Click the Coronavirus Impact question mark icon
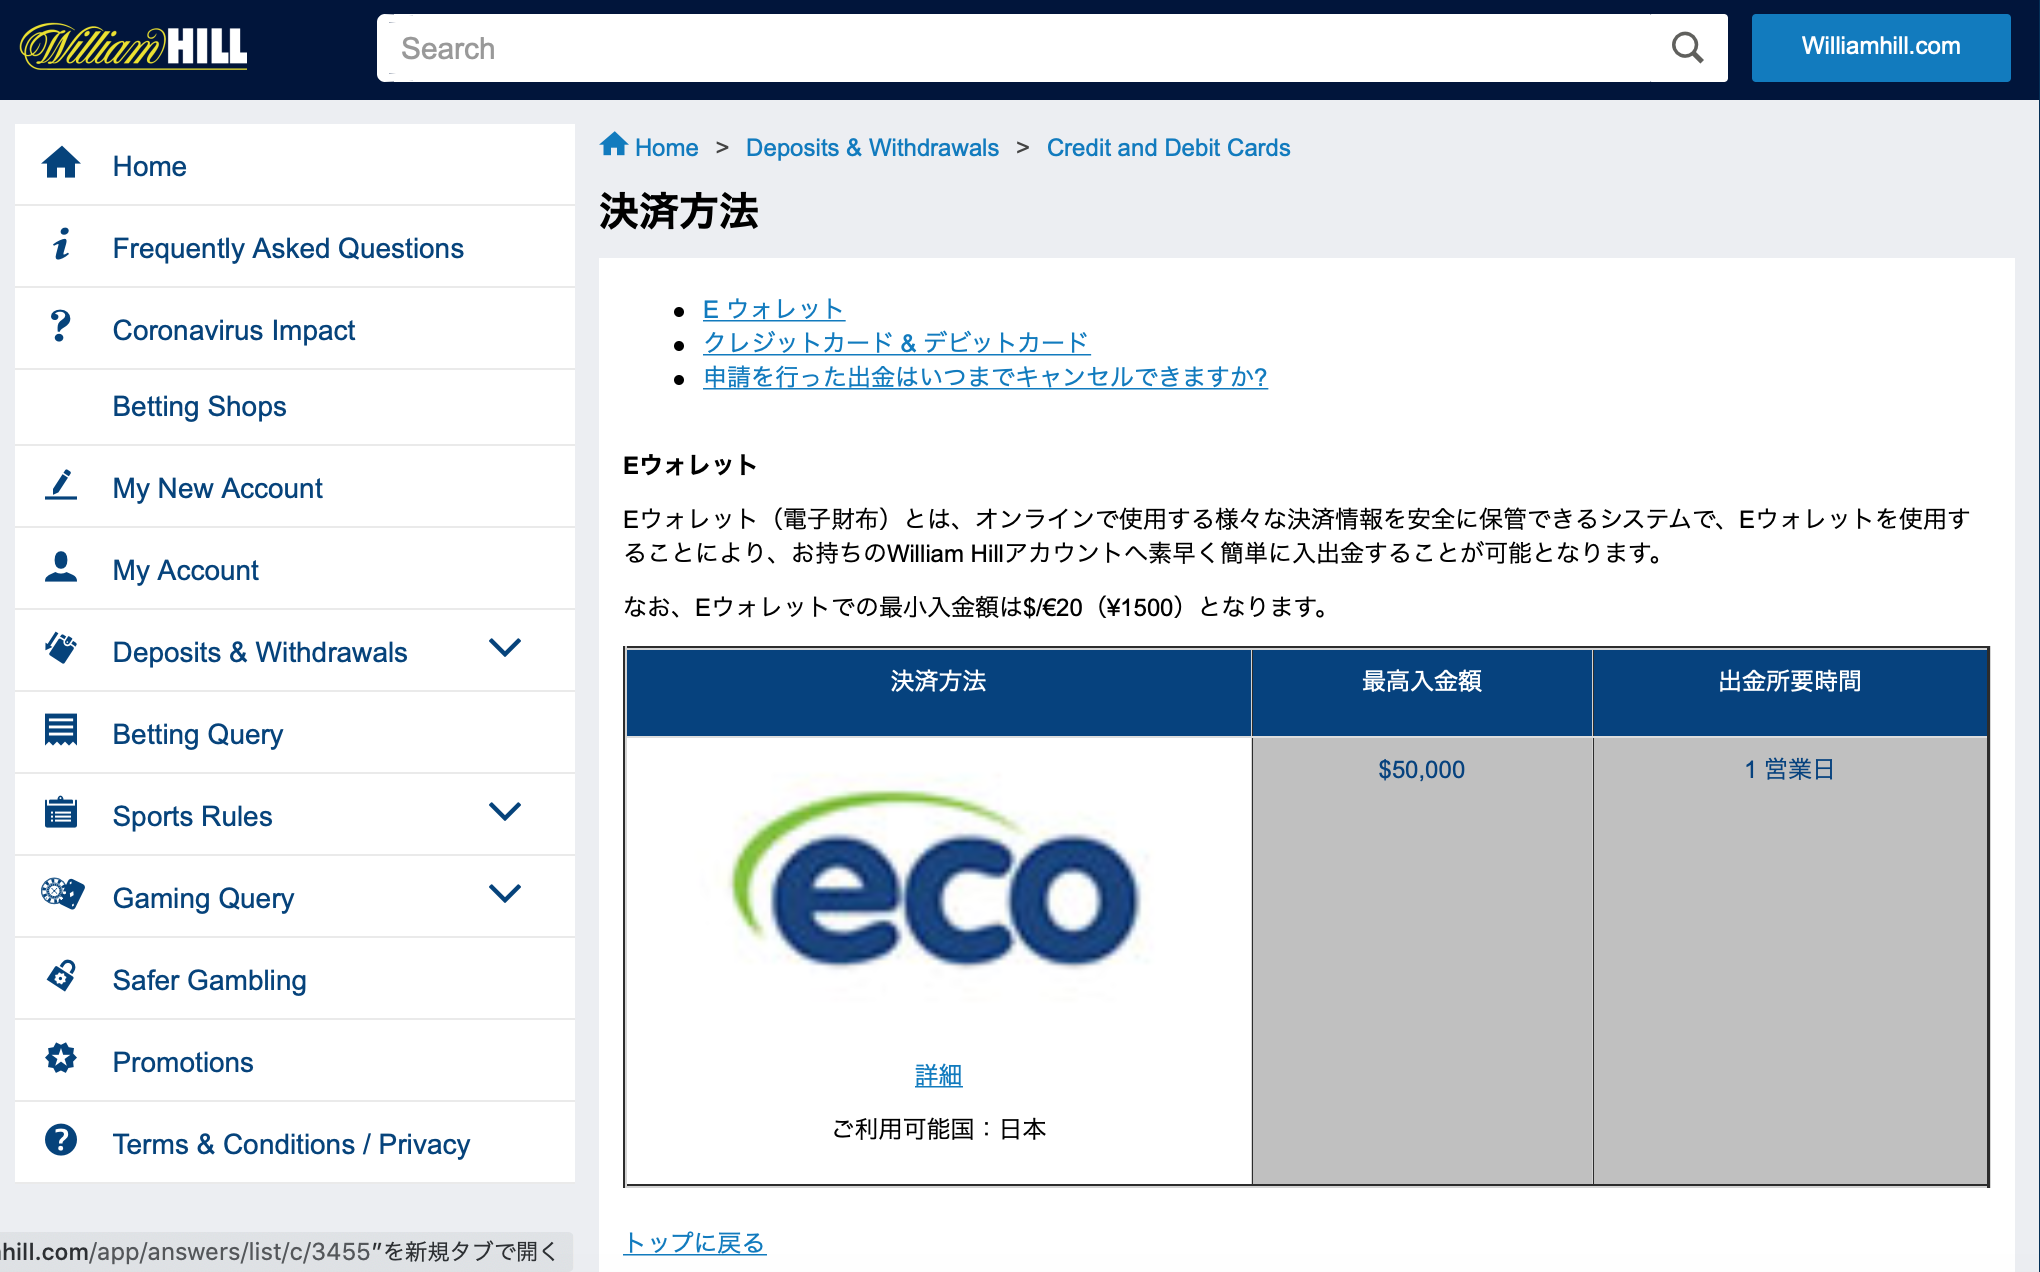Image resolution: width=2040 pixels, height=1272 pixels. pyautogui.click(x=61, y=327)
